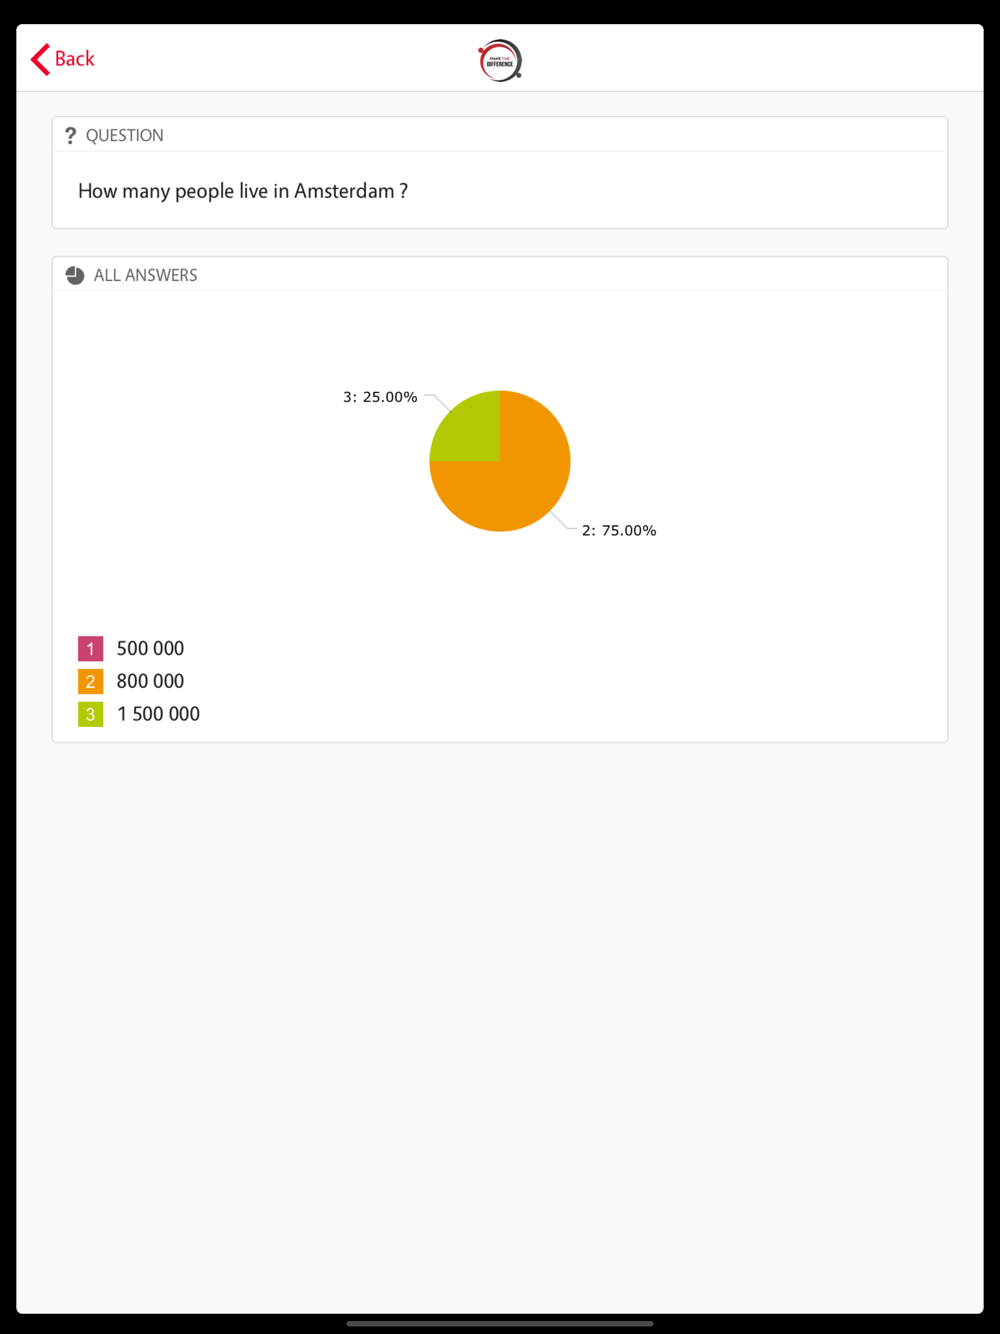Select the 500 000 answer option

click(150, 649)
